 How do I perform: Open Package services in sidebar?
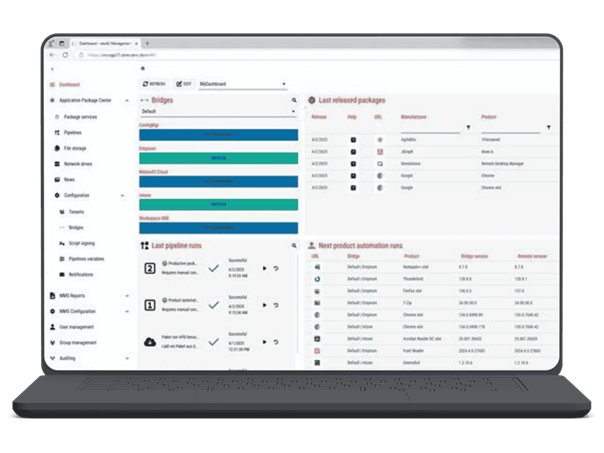[x=76, y=117]
